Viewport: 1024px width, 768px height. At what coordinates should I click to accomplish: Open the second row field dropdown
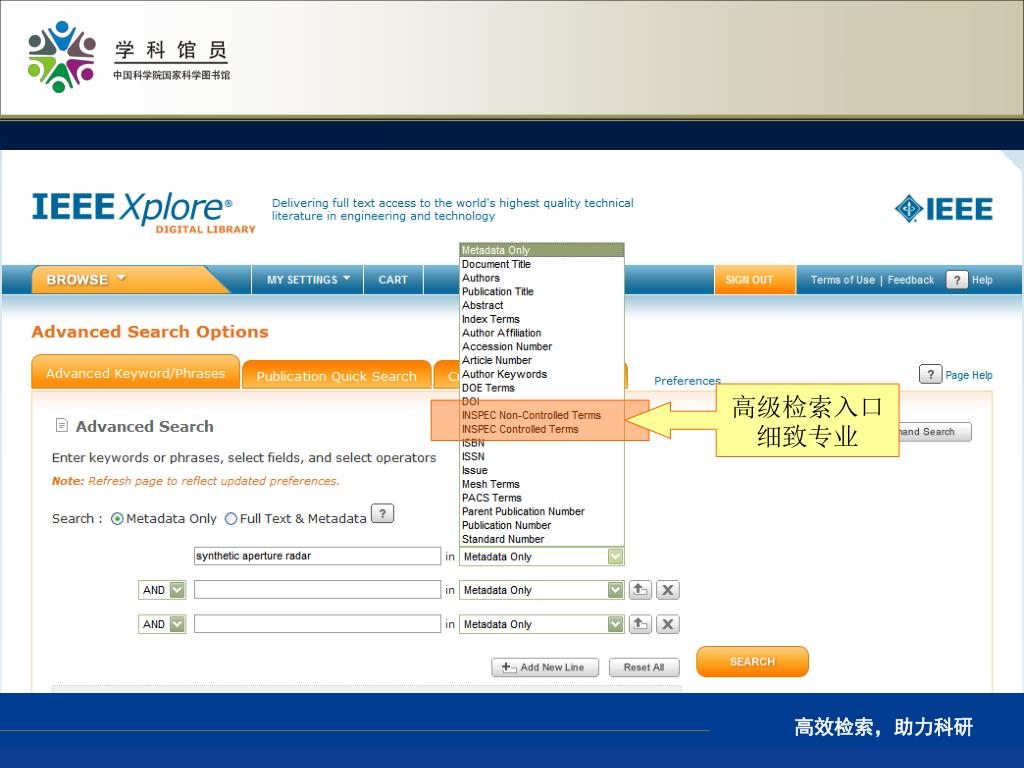click(x=615, y=590)
